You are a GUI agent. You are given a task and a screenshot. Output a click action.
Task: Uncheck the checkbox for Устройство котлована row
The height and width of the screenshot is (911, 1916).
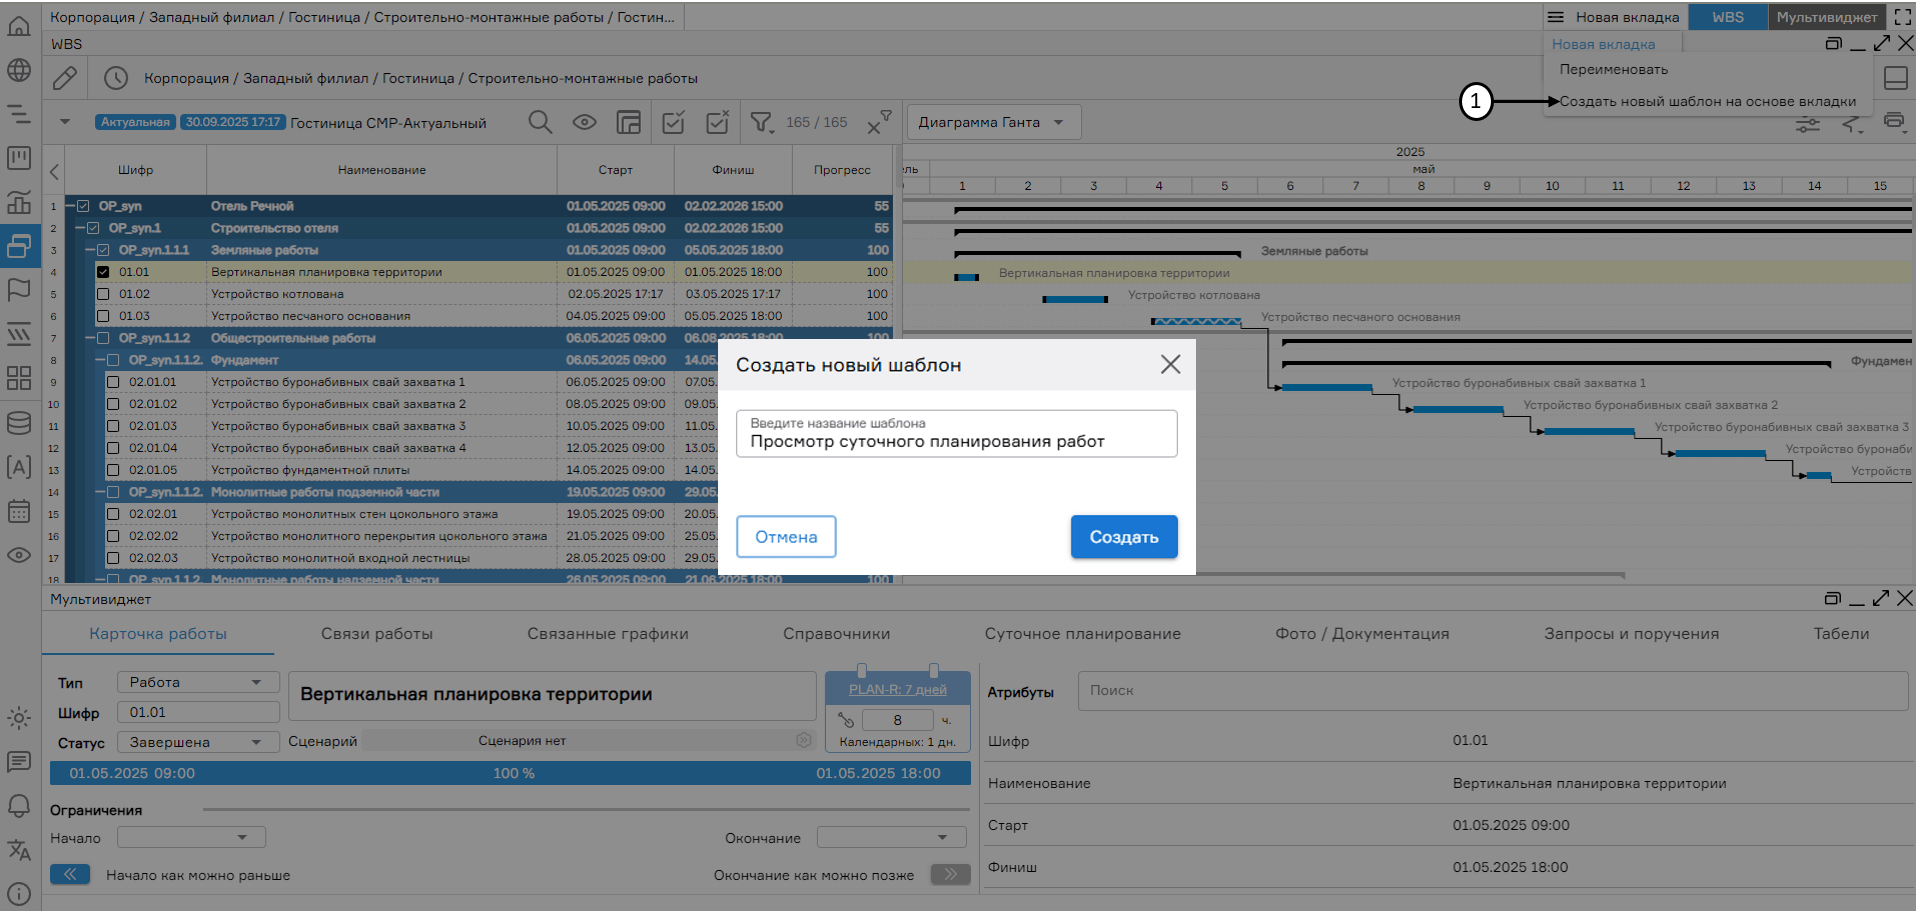point(104,293)
